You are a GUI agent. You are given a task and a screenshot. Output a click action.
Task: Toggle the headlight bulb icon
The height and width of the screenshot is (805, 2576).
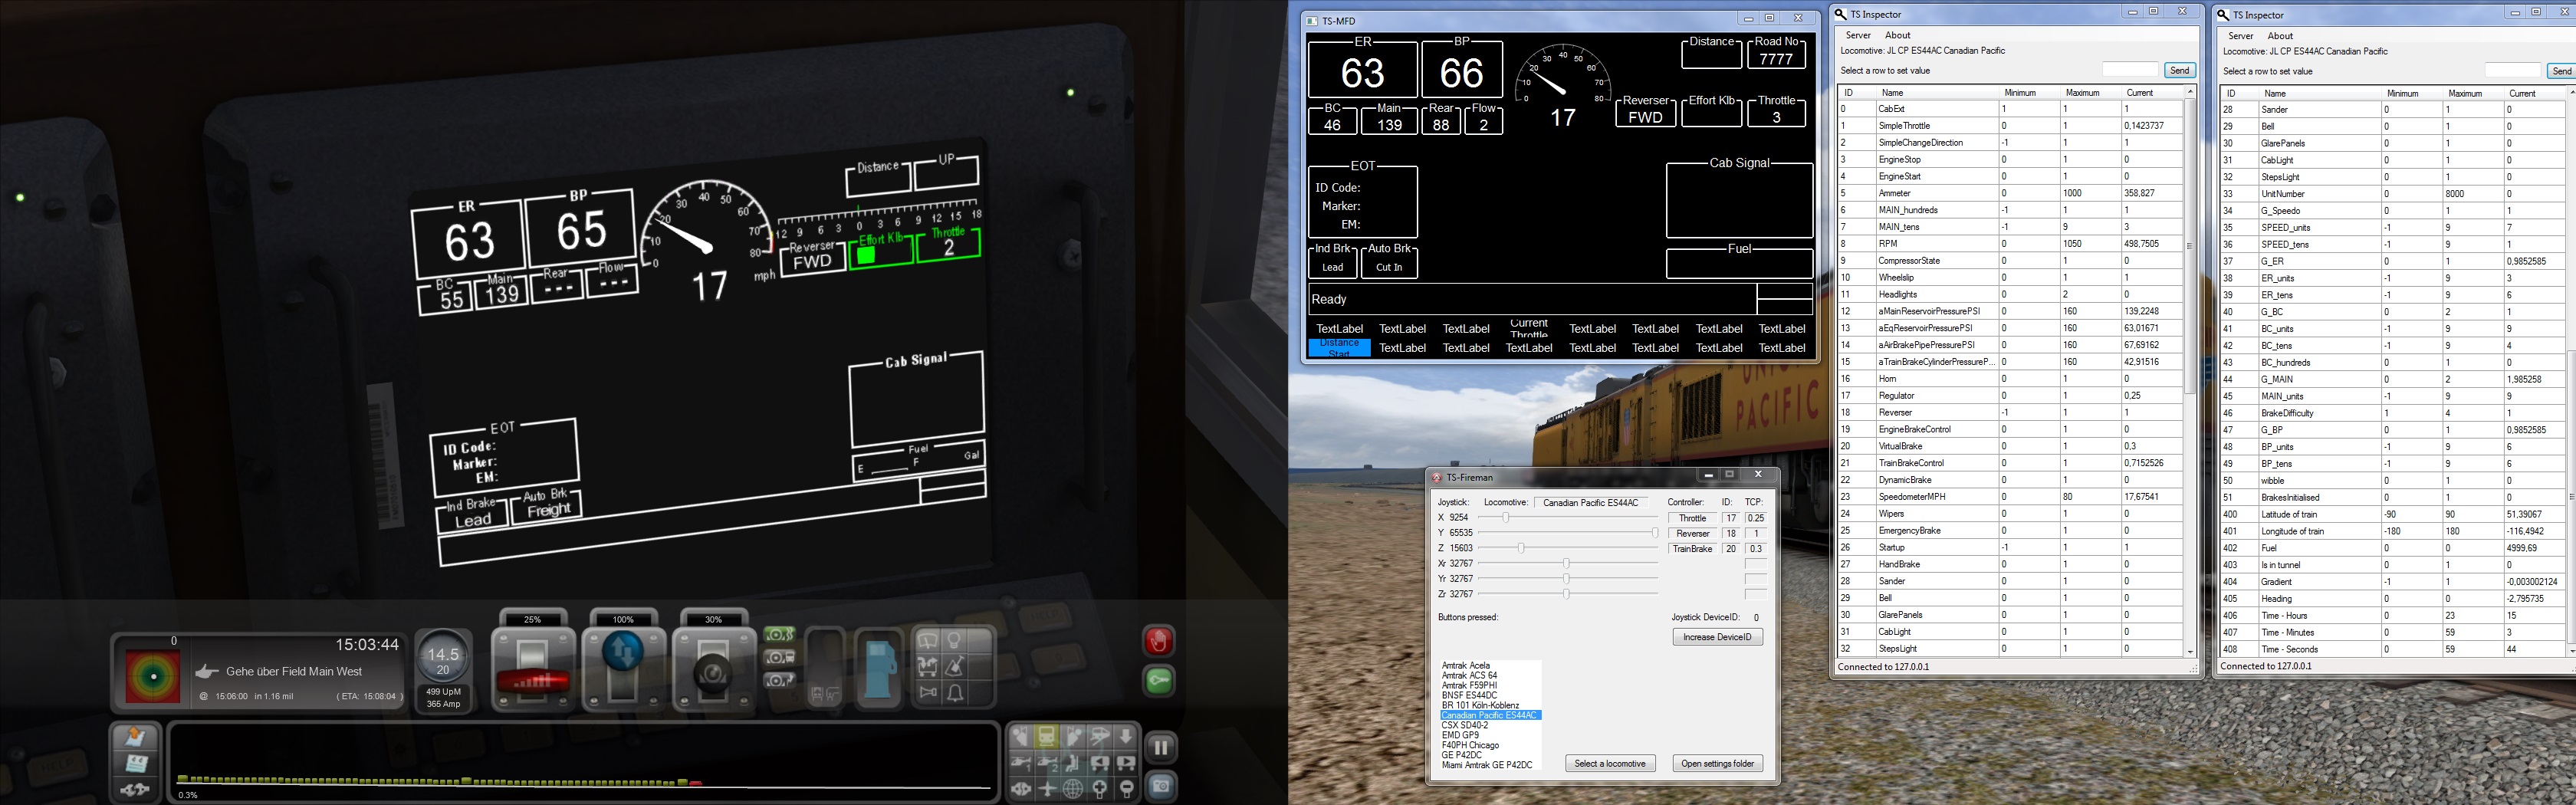(955, 641)
